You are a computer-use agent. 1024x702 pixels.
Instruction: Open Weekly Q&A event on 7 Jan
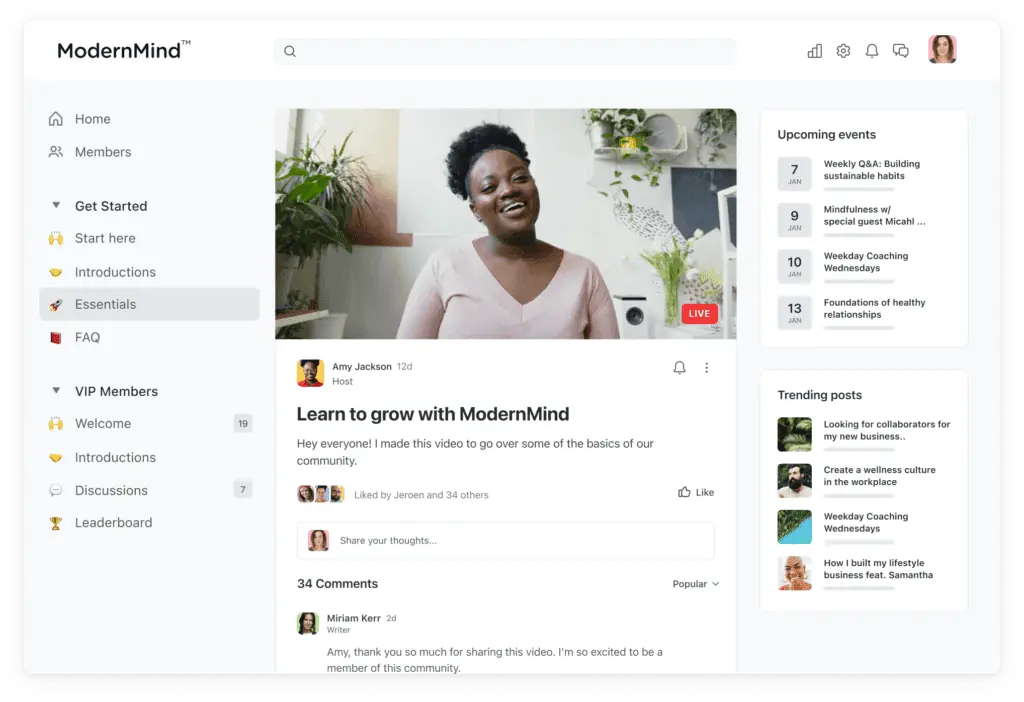871,170
